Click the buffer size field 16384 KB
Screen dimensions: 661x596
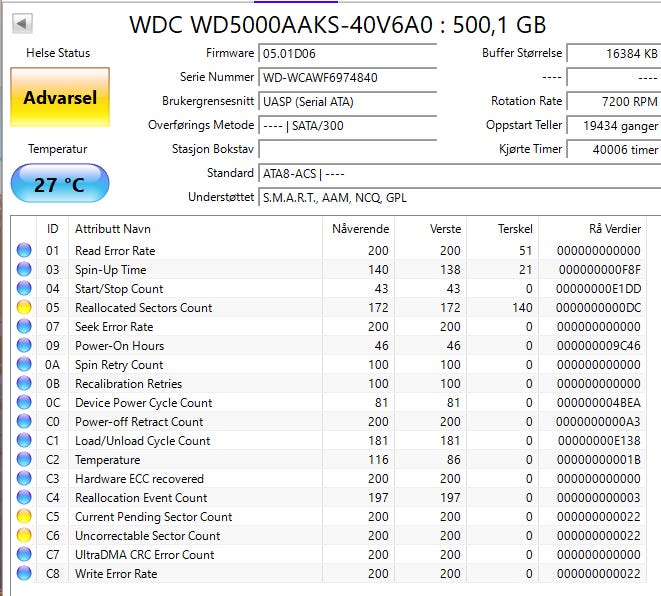[614, 54]
